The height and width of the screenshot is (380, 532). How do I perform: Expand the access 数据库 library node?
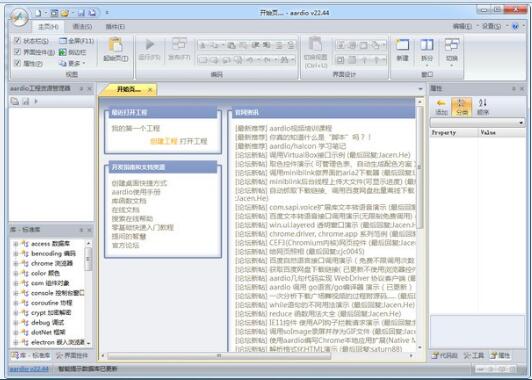(16, 244)
